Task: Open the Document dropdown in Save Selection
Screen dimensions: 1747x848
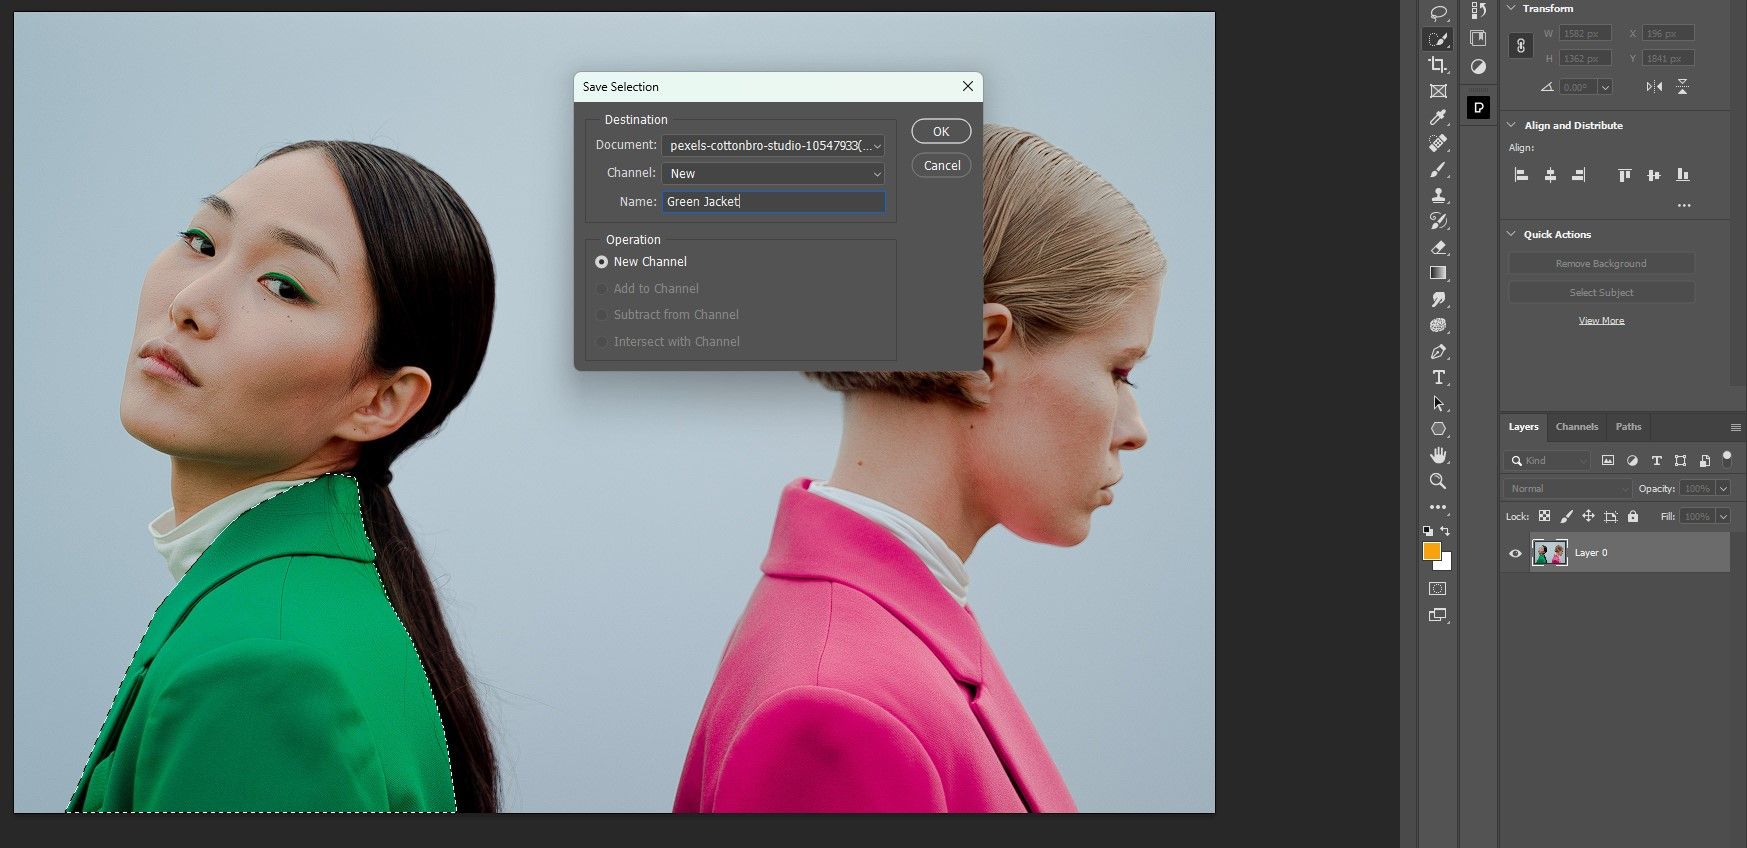Action: tap(773, 146)
